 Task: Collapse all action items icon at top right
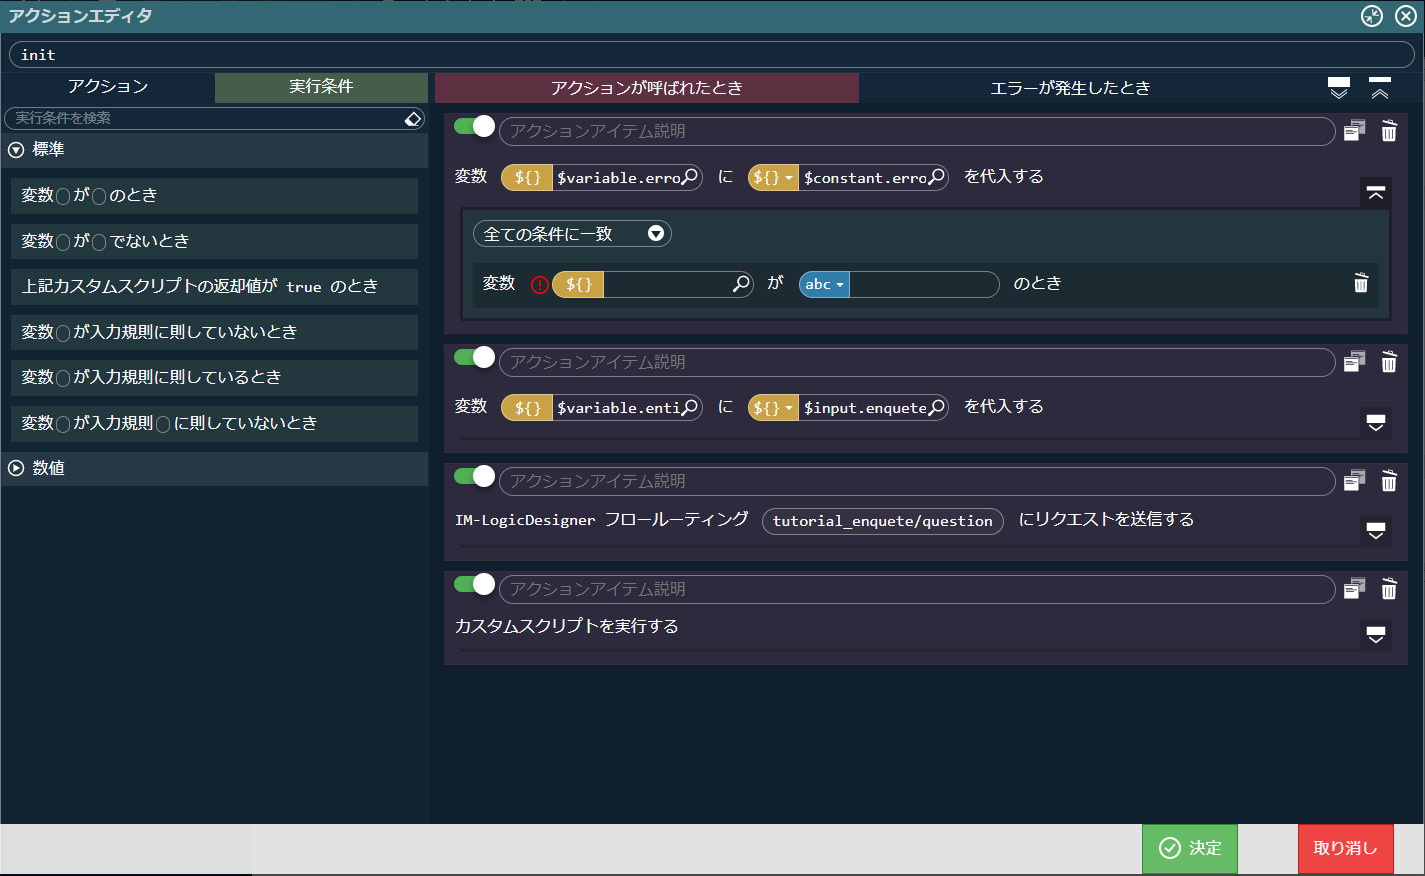click(x=1380, y=88)
